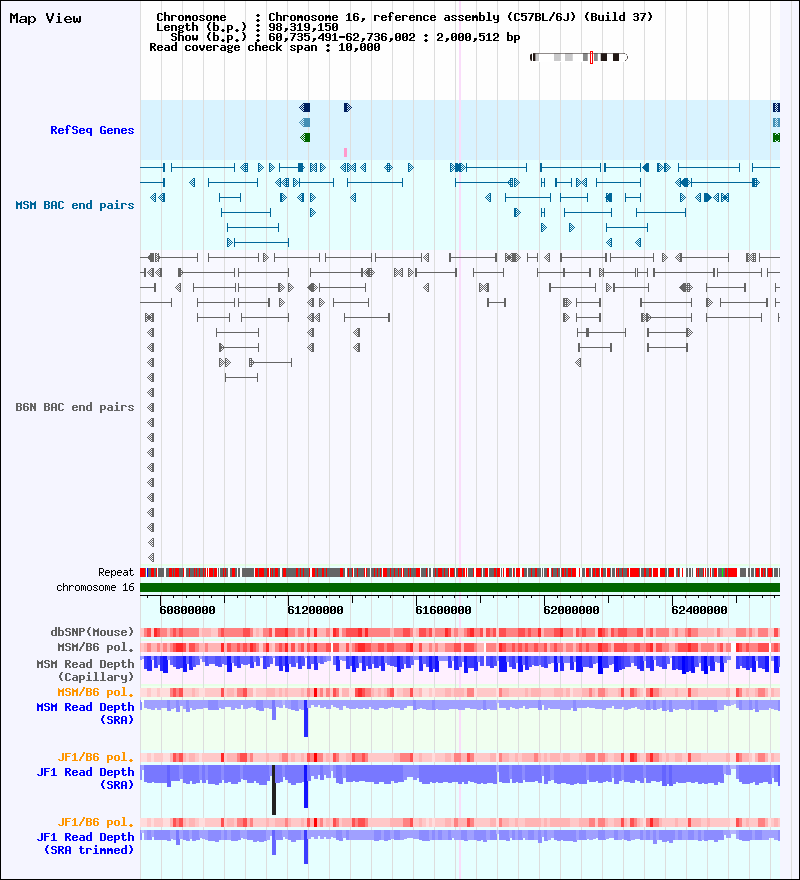The image size is (800, 880).
Task: Open the B6N BAC end pairs label
Action: (75, 407)
